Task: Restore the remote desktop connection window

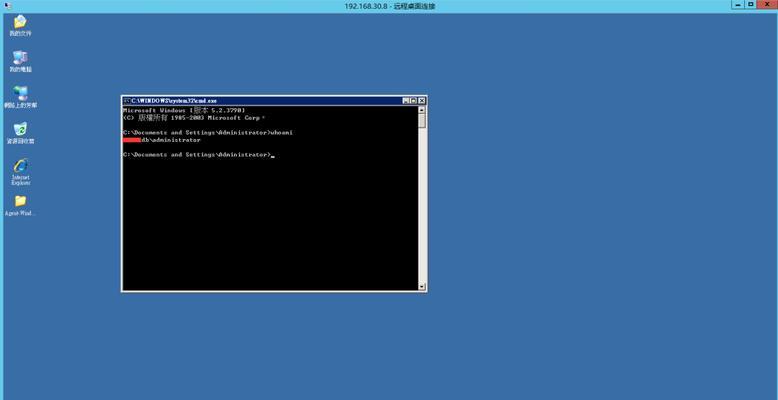Action: [x=751, y=4]
